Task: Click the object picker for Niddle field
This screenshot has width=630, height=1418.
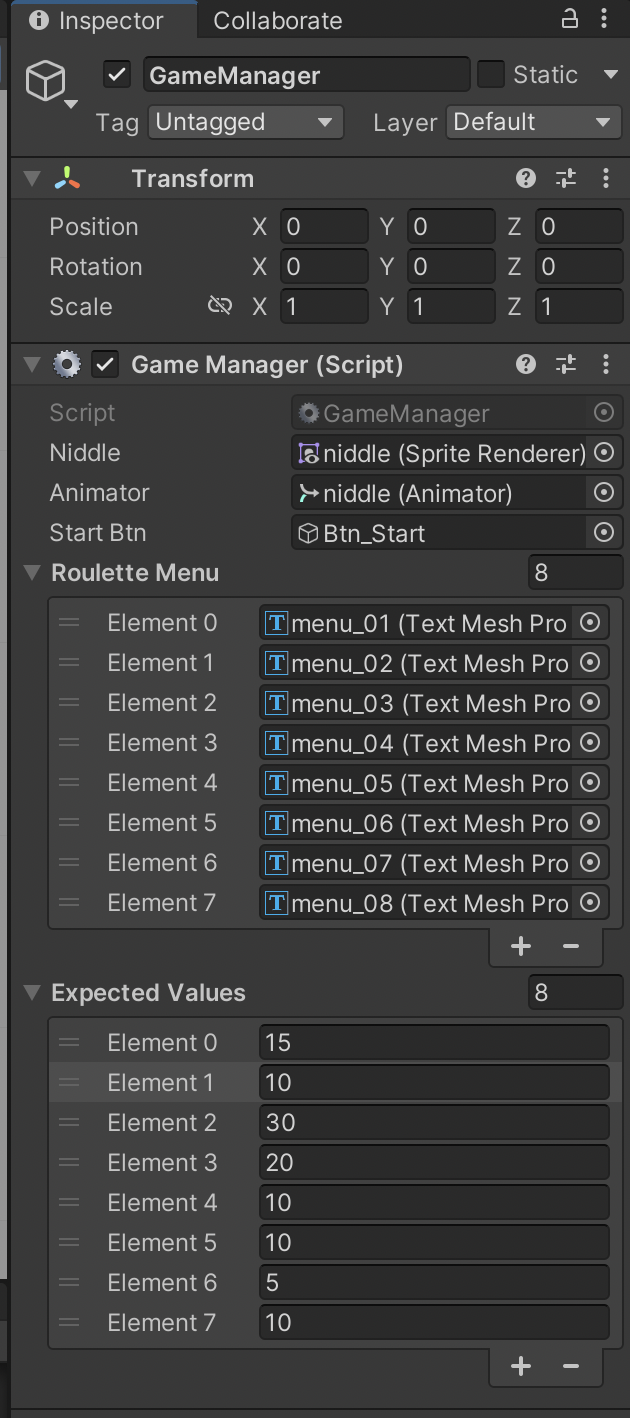Action: point(604,453)
